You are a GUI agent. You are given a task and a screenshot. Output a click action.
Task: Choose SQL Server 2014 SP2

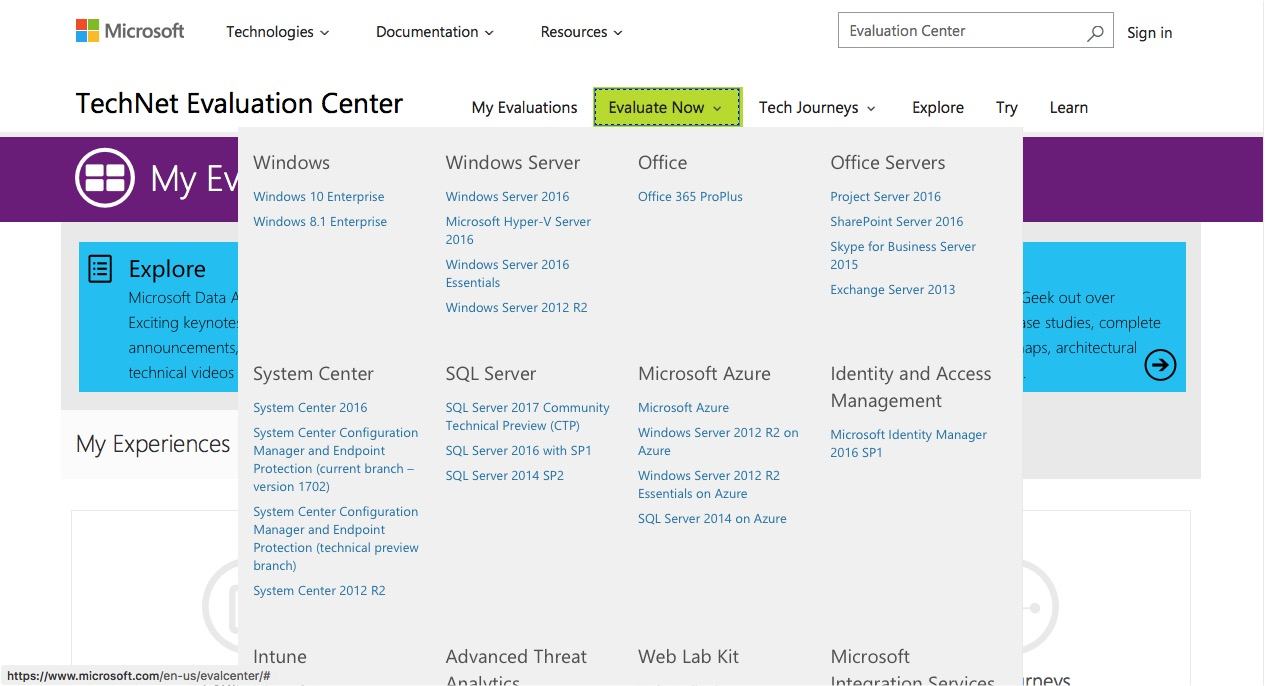(x=505, y=476)
